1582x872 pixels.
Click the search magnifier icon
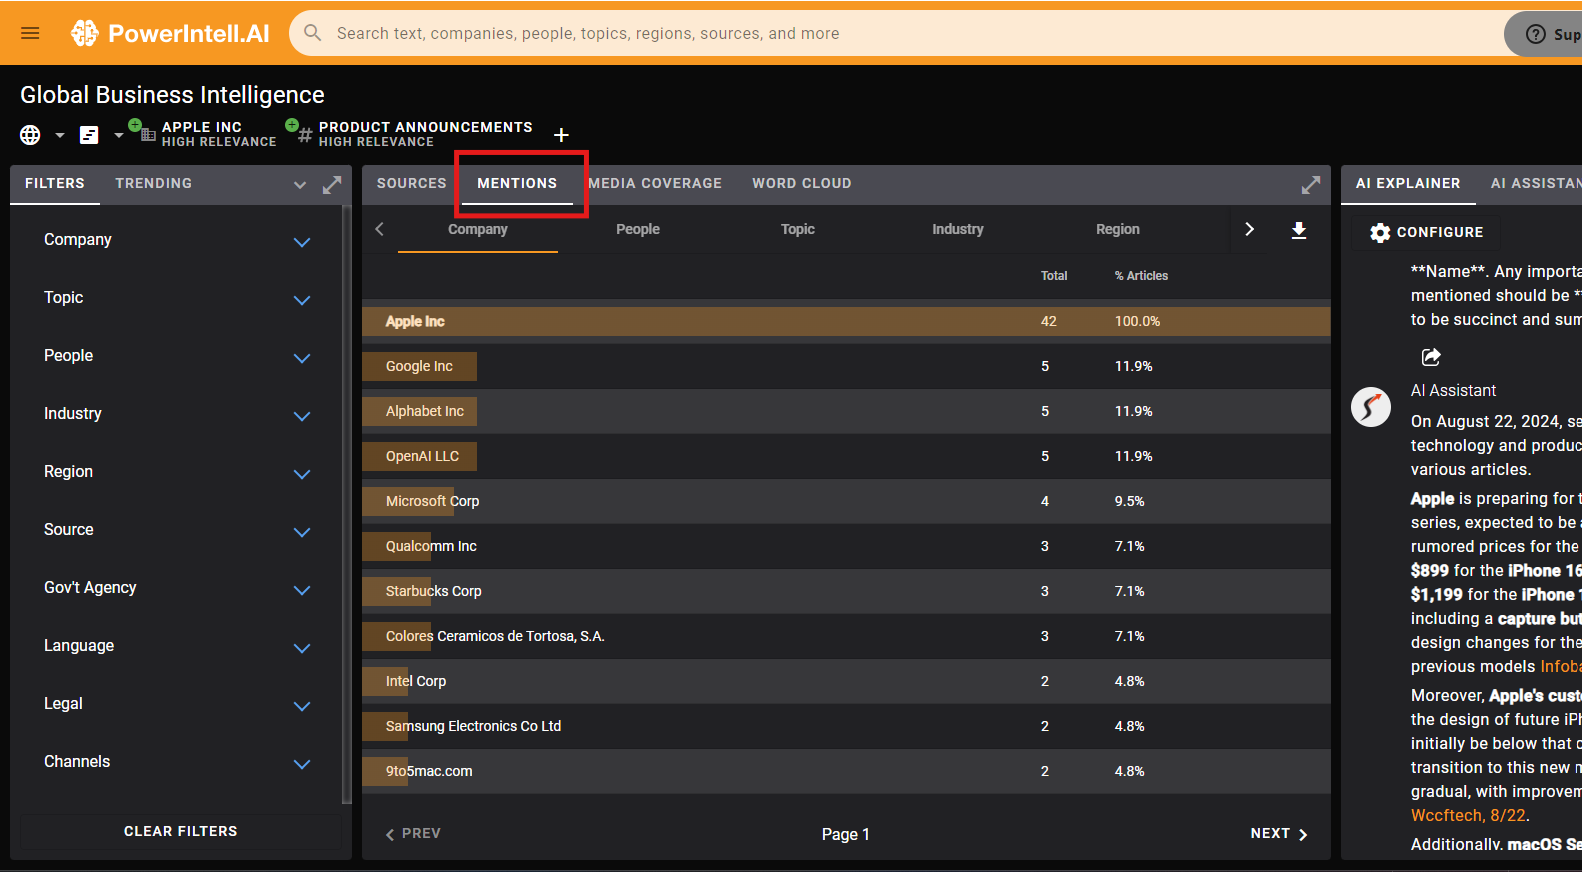pos(313,33)
